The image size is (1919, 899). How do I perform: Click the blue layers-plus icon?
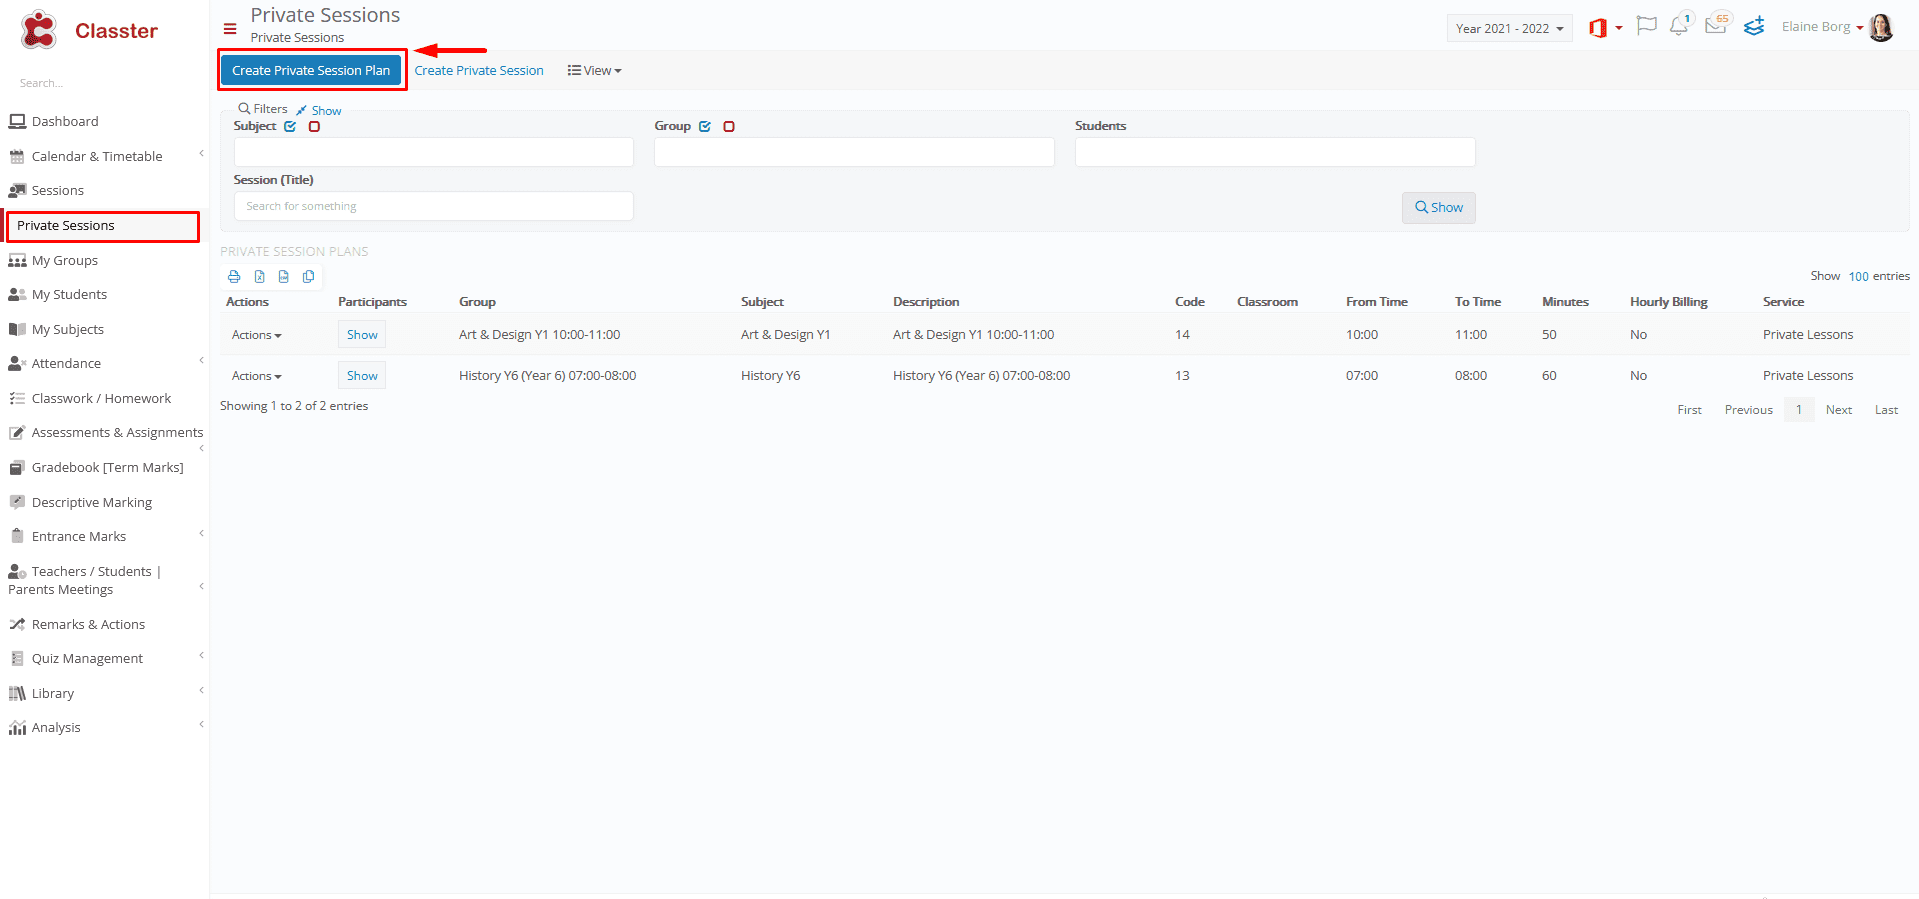(x=1754, y=27)
